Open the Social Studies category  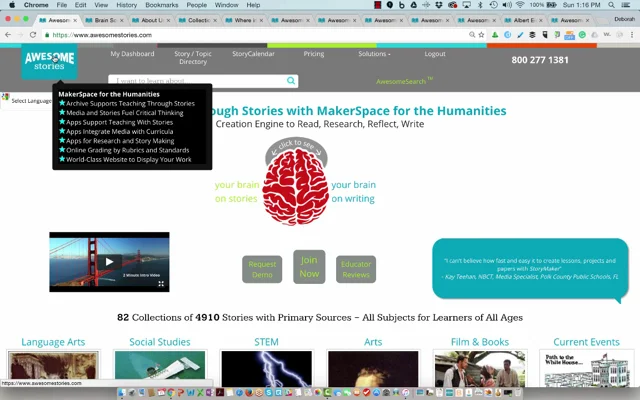pyautogui.click(x=160, y=342)
